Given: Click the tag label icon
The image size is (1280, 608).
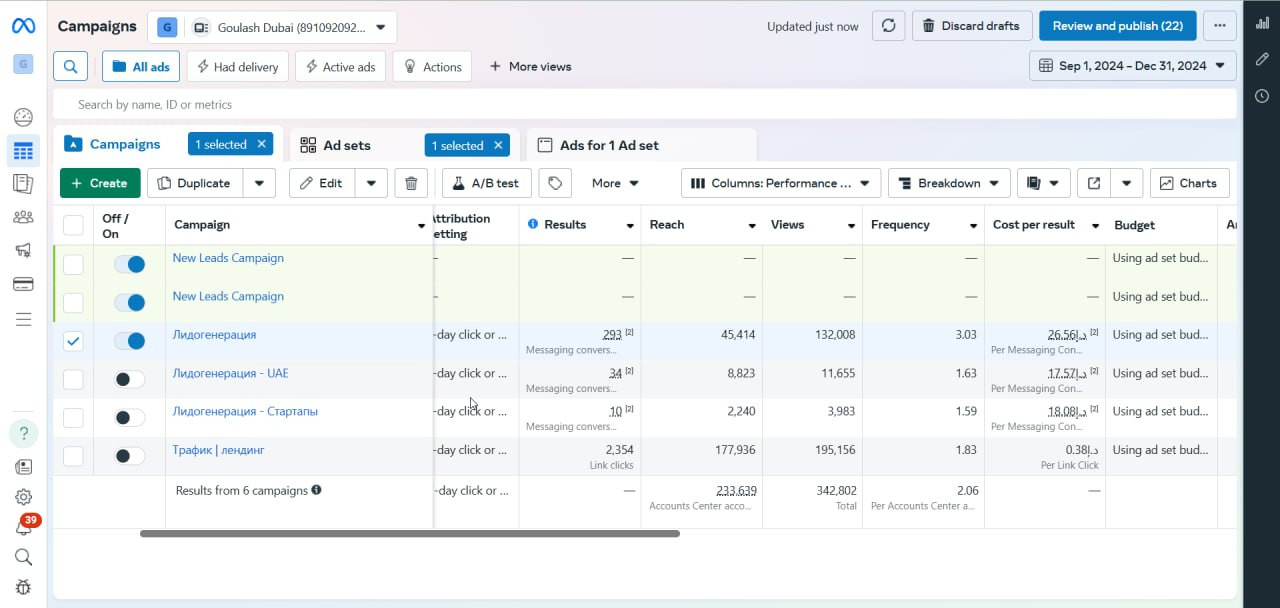Looking at the screenshot, I should 555,183.
